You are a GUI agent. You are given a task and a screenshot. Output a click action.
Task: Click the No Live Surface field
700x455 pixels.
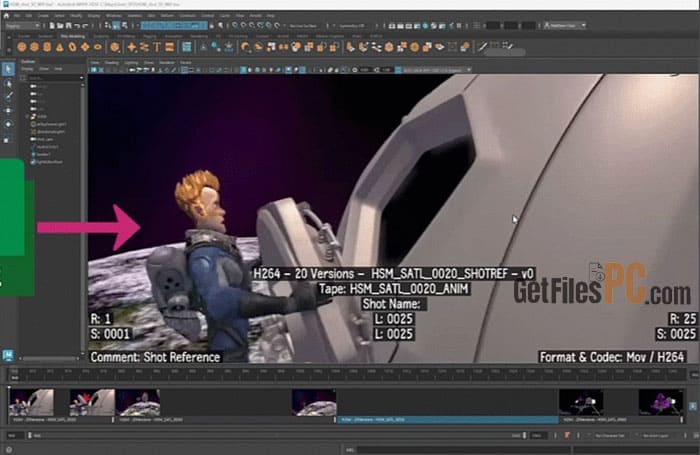click(304, 26)
